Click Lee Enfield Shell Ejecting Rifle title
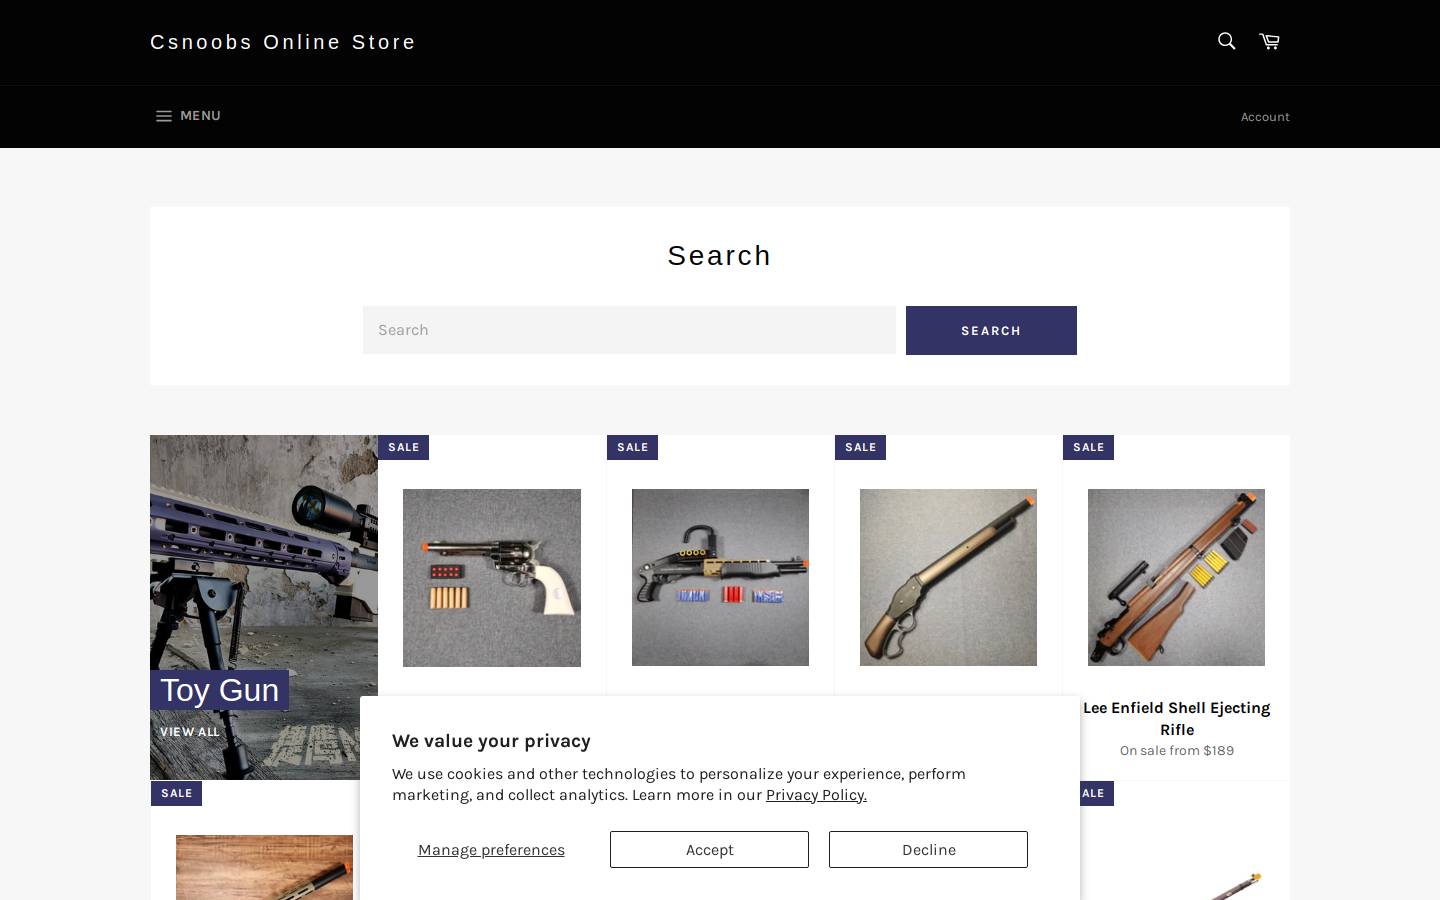1440x900 pixels. point(1177,718)
